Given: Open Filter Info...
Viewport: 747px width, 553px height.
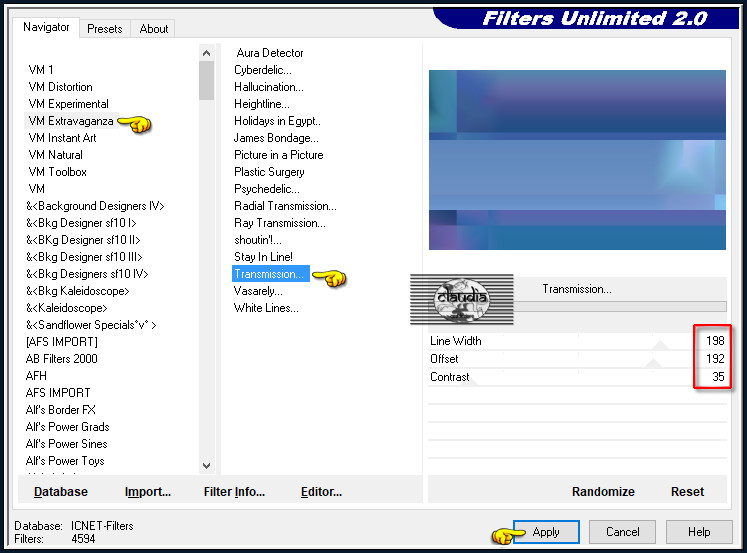Looking at the screenshot, I should pyautogui.click(x=234, y=492).
